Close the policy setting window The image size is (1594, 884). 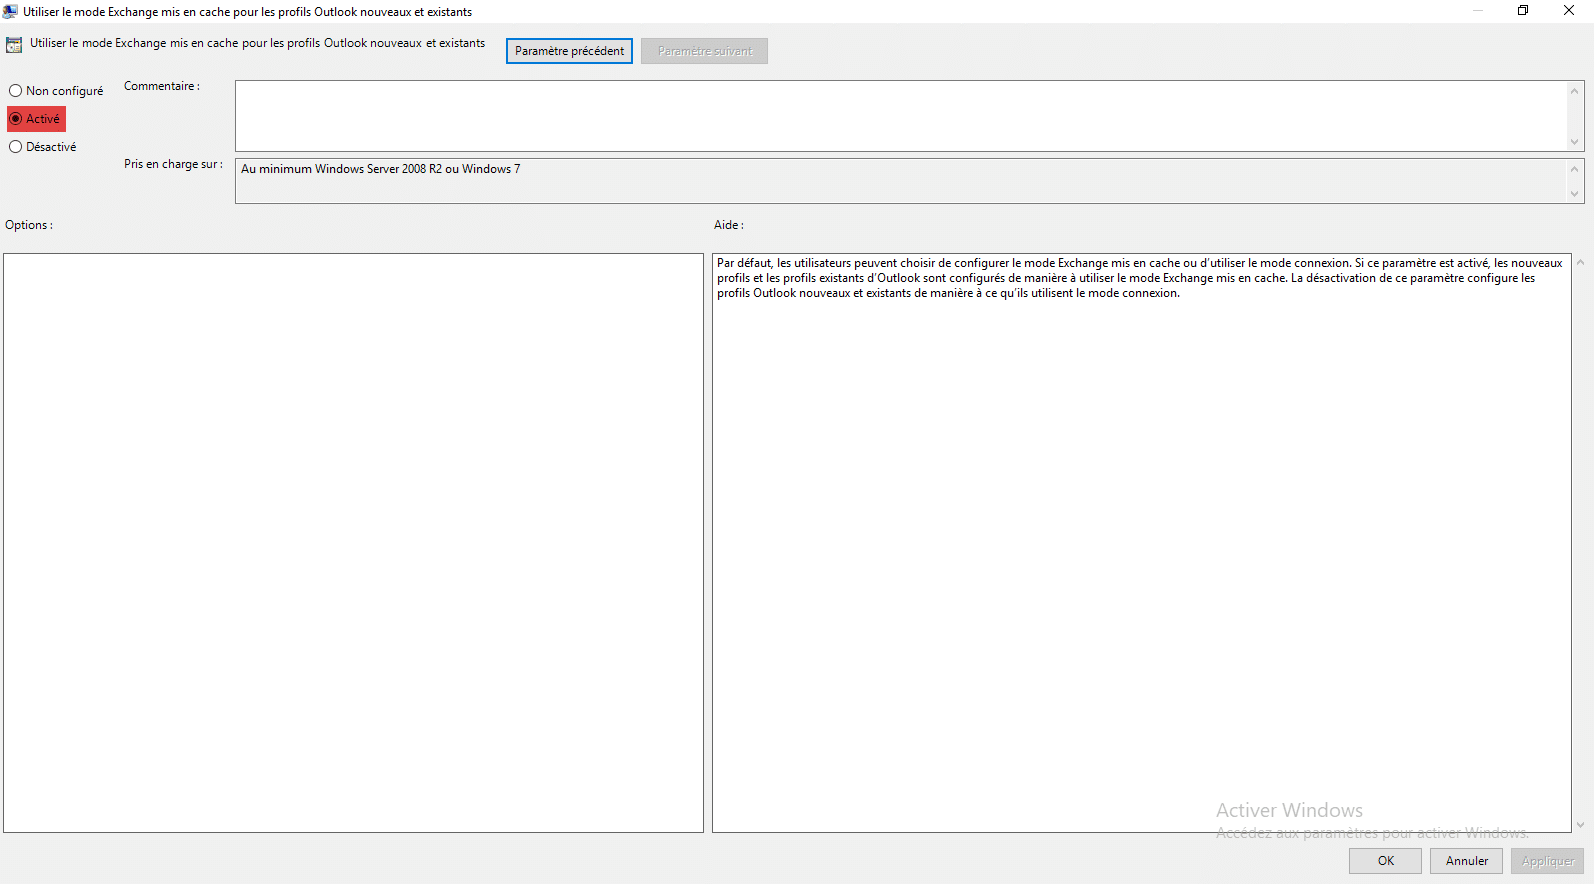tap(1568, 11)
